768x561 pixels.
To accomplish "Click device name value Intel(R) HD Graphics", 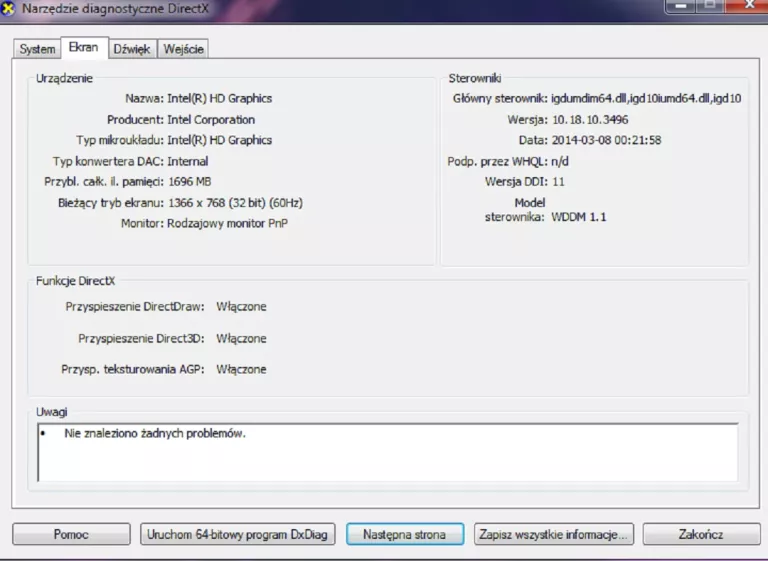I will [x=219, y=98].
